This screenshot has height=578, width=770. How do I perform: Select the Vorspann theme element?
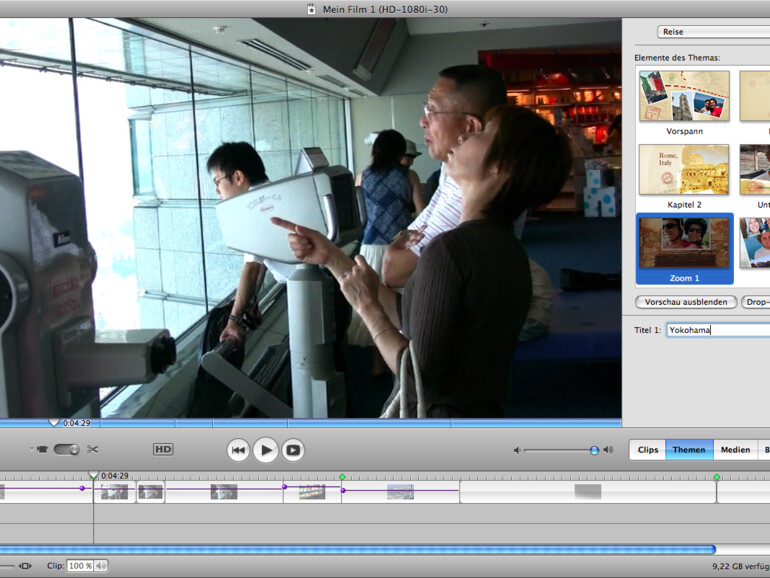pos(684,96)
